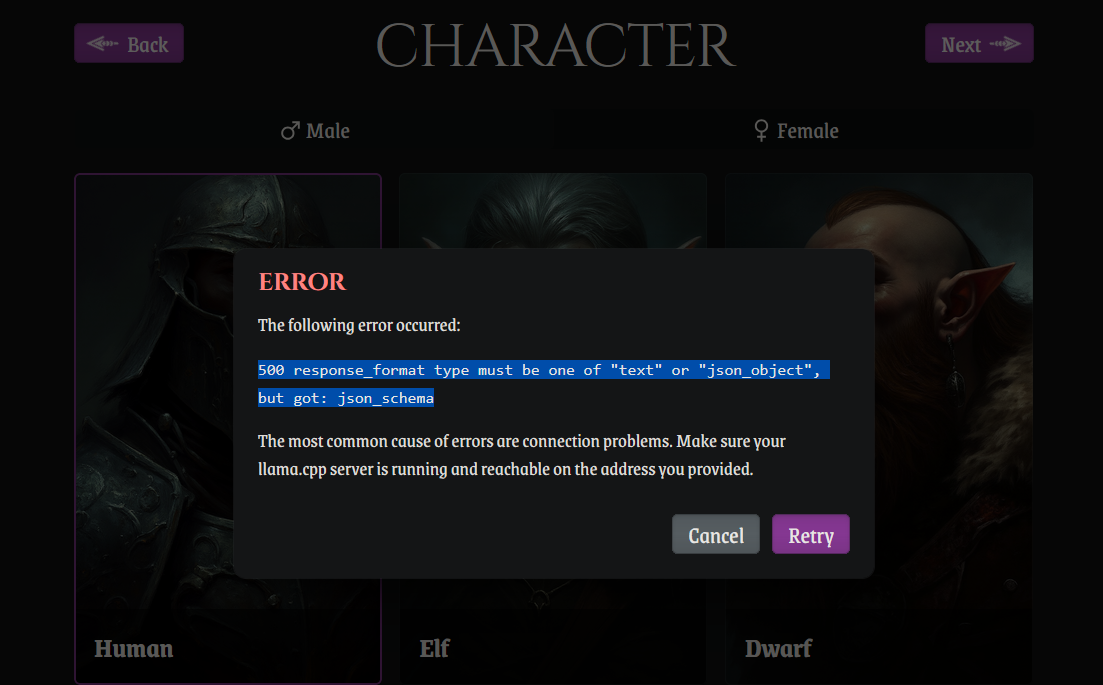Select the Male gender option
The height and width of the screenshot is (685, 1103).
[x=314, y=131]
